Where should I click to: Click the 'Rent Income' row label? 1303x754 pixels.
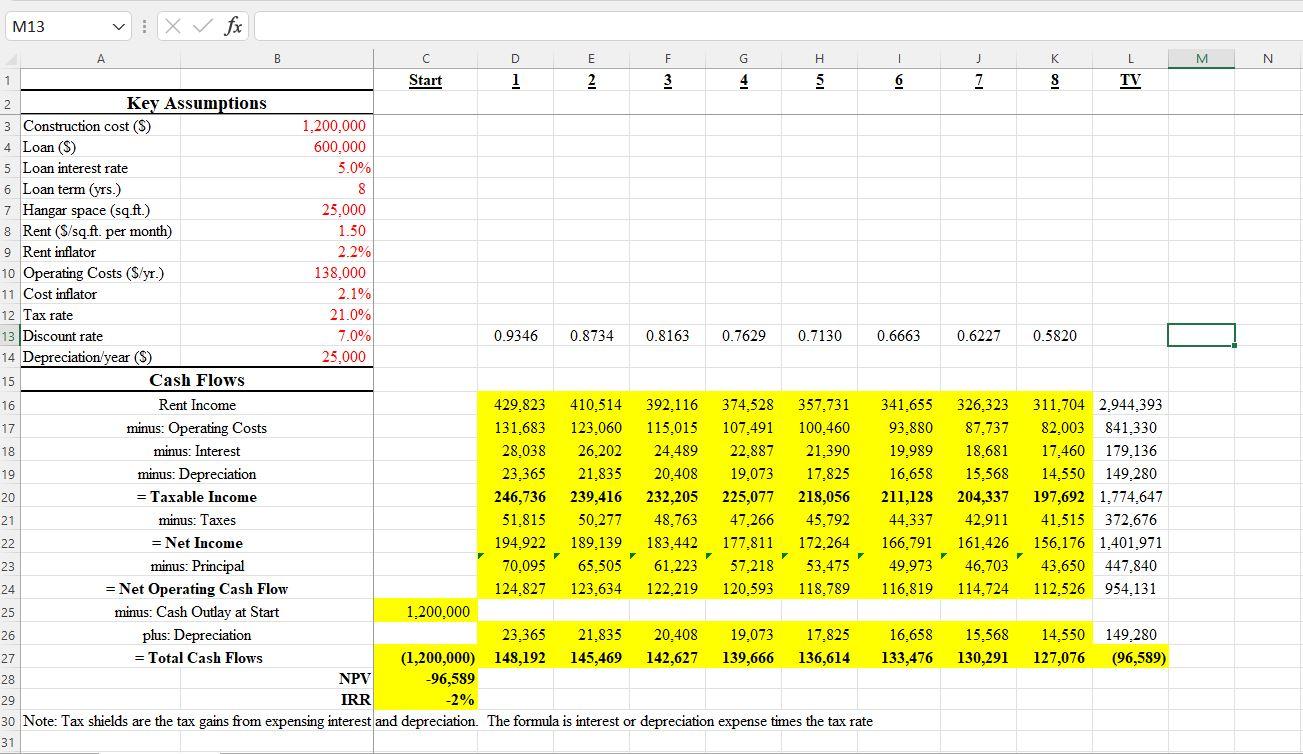197,405
